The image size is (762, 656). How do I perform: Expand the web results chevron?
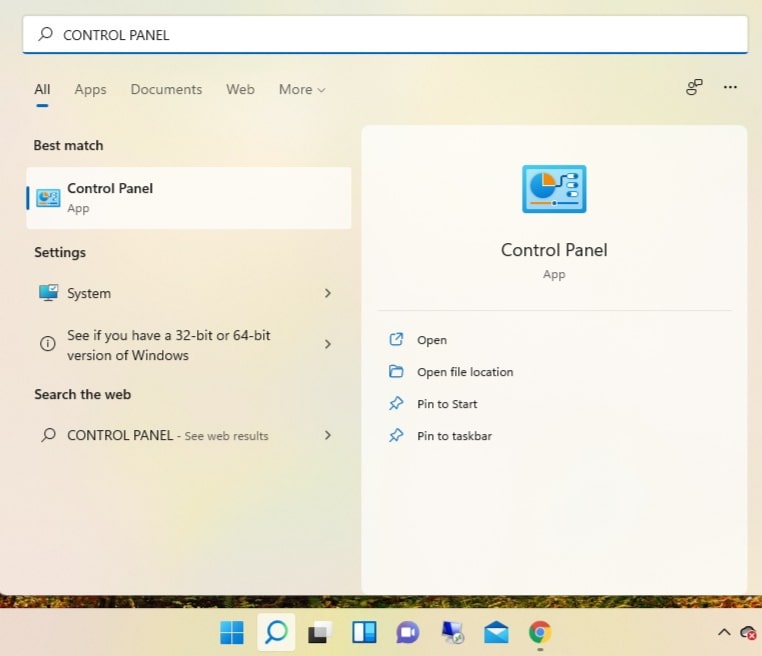click(x=328, y=435)
